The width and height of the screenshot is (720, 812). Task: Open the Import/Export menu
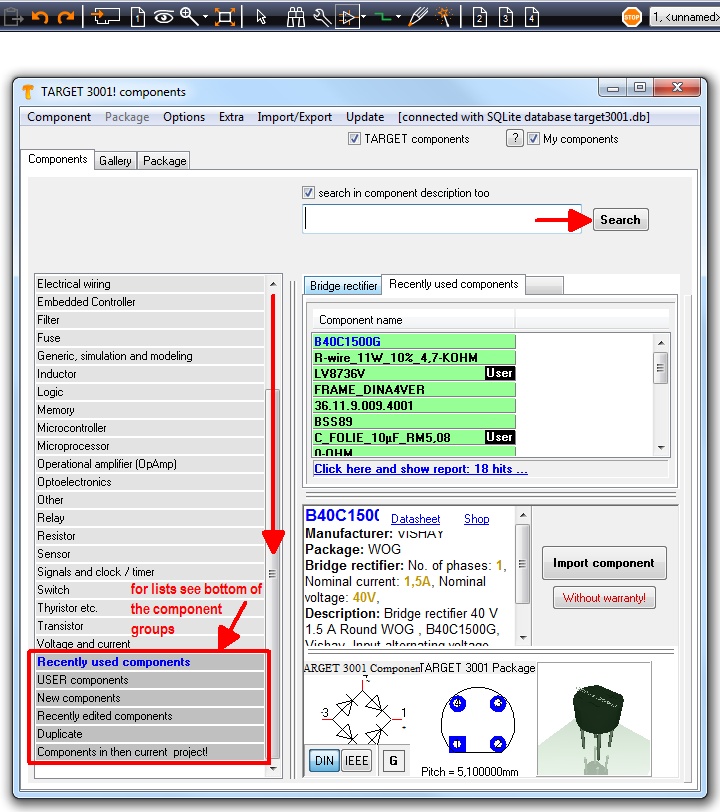click(294, 117)
